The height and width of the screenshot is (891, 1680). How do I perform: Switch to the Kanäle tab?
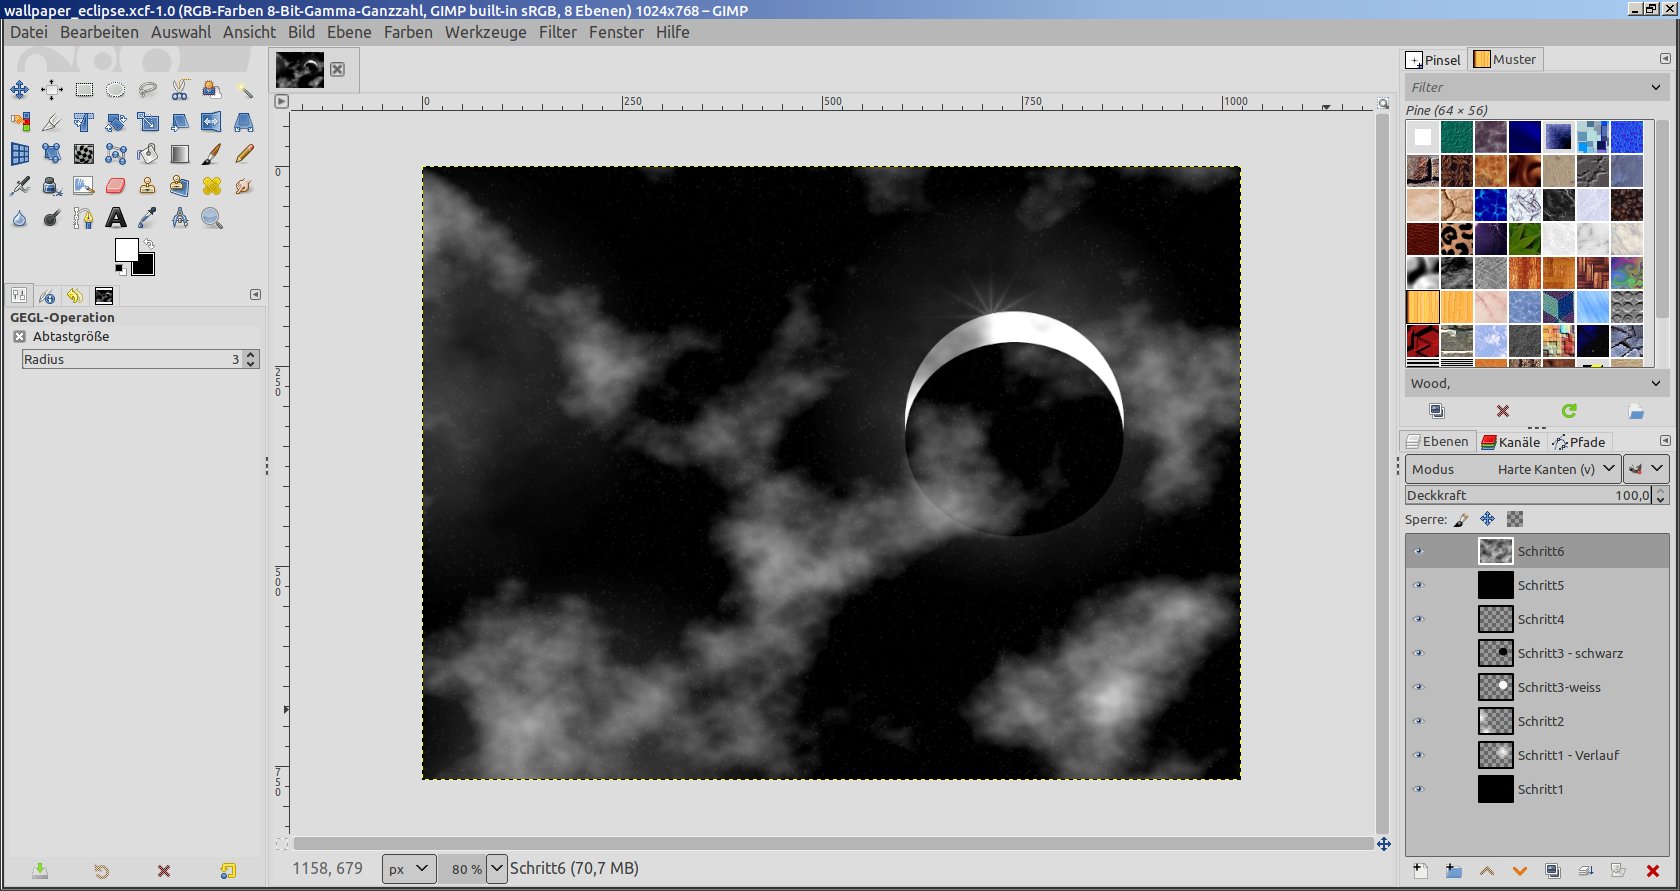coord(1511,442)
